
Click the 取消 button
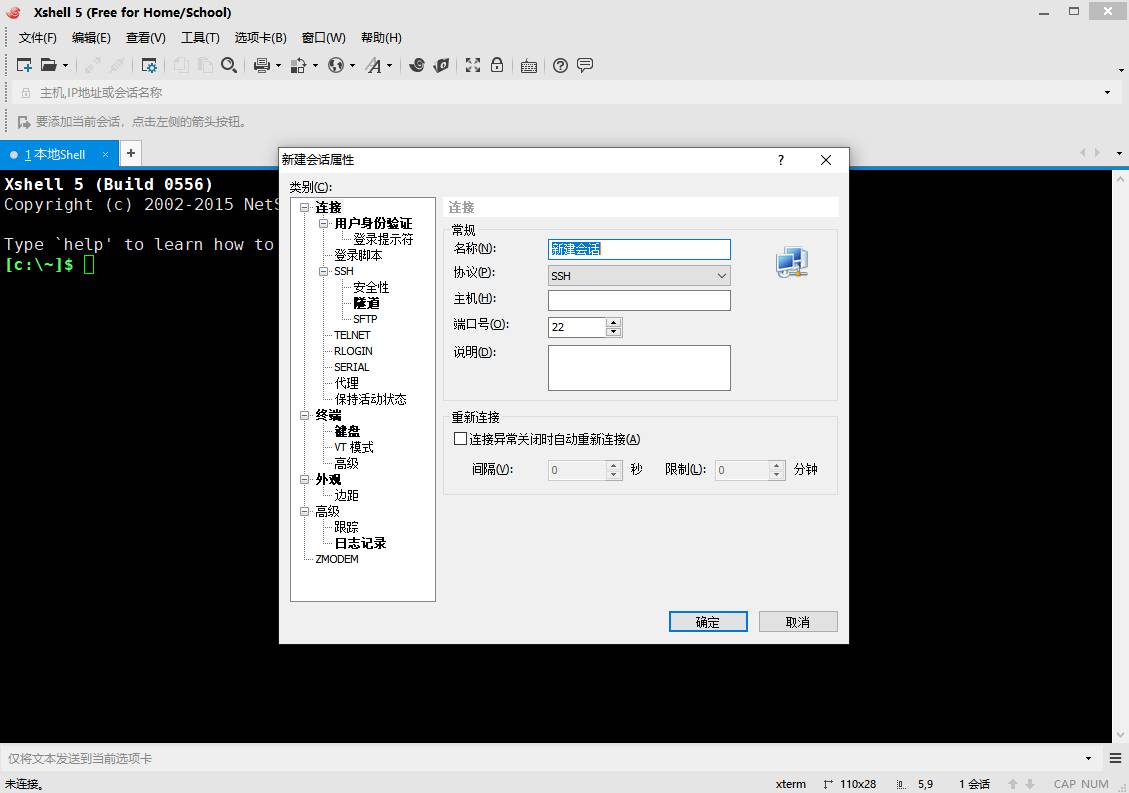[798, 622]
